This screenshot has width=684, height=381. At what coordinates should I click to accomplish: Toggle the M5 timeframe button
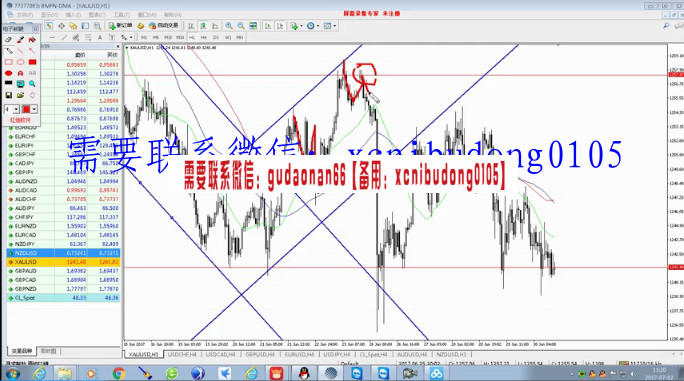coord(156,38)
